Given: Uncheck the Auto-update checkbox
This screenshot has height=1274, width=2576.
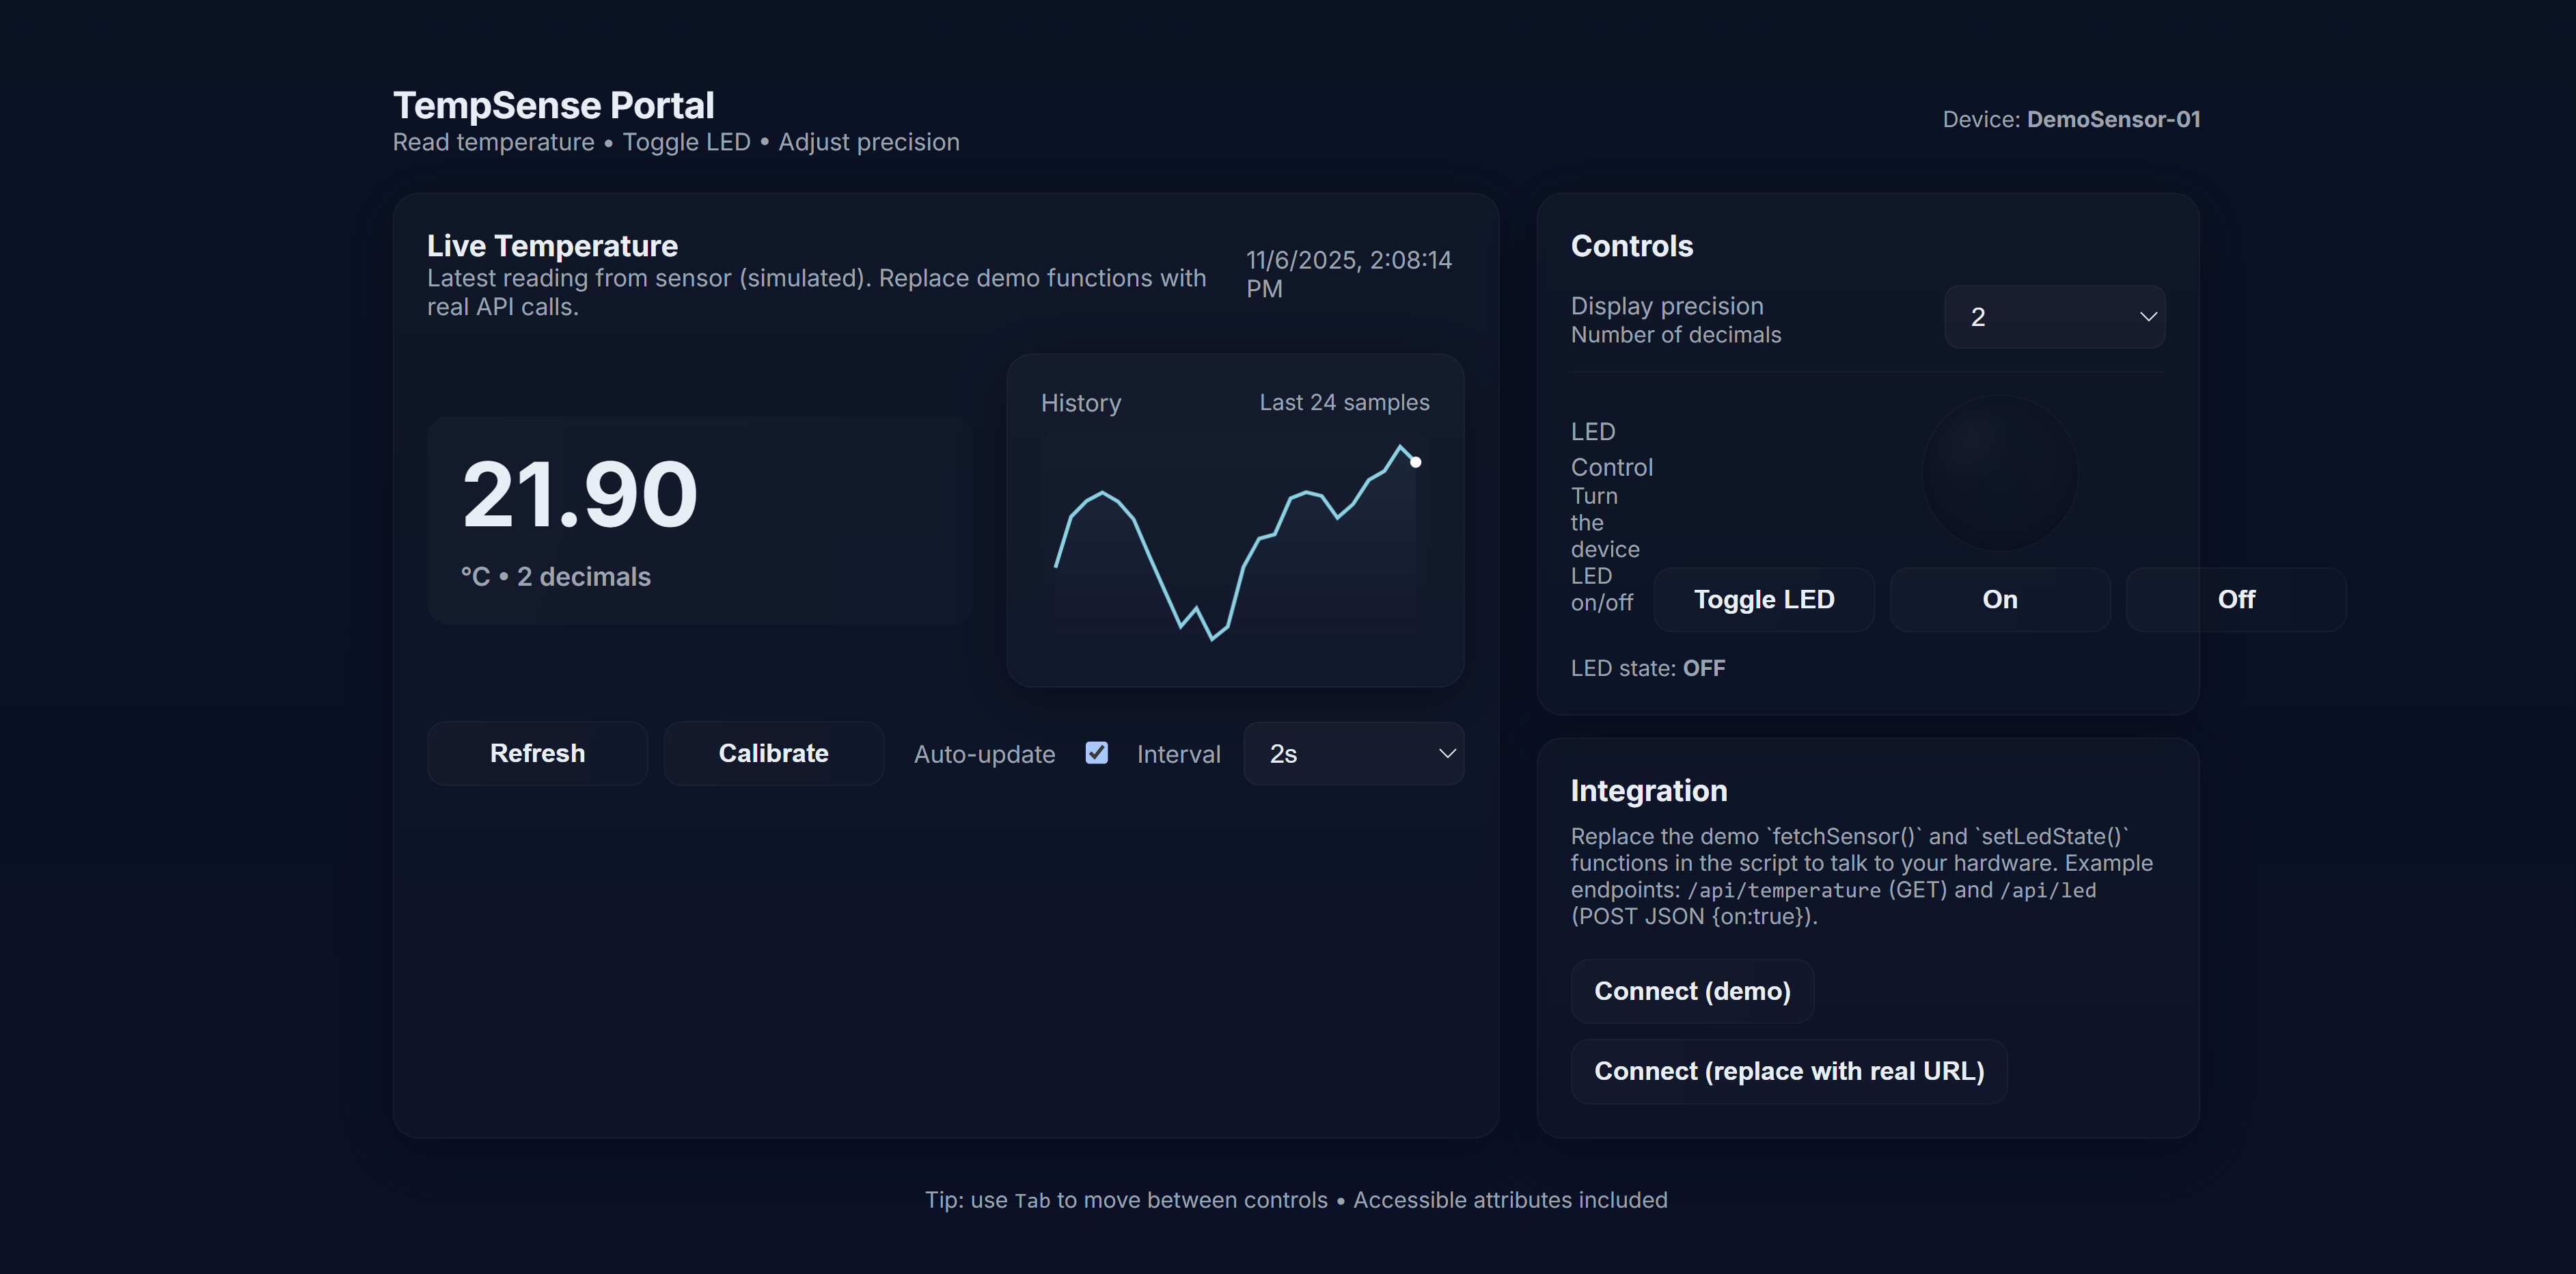Looking at the screenshot, I should tap(1096, 753).
